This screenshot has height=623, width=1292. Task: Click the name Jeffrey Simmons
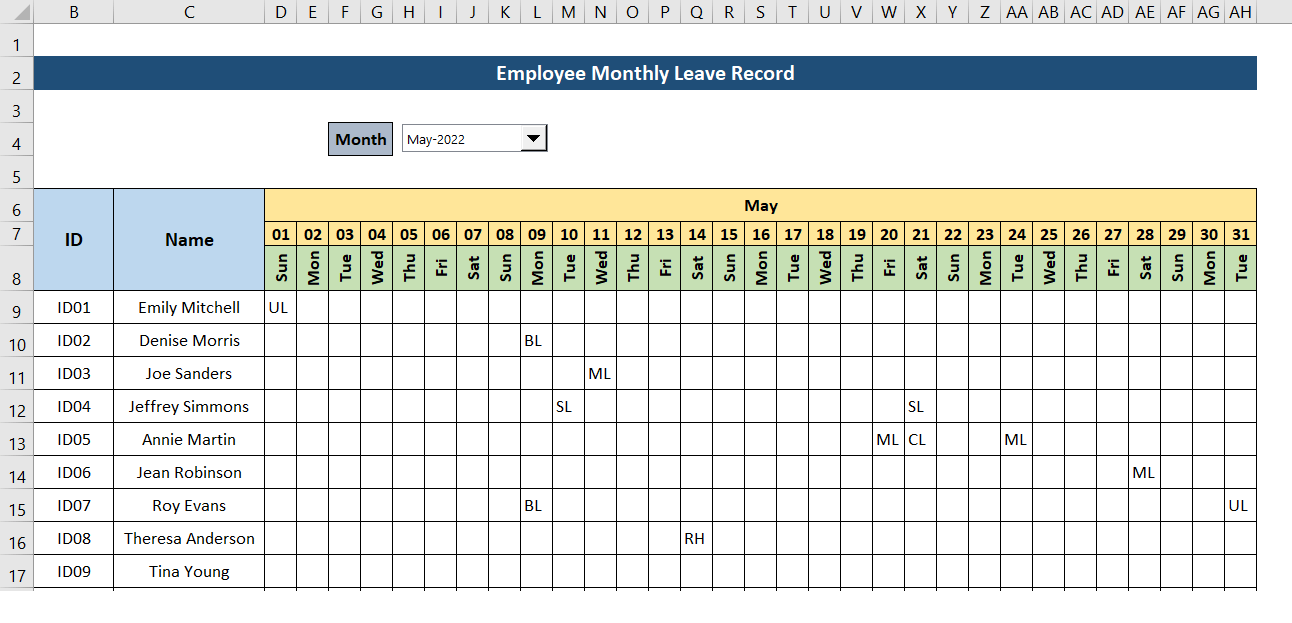point(189,406)
